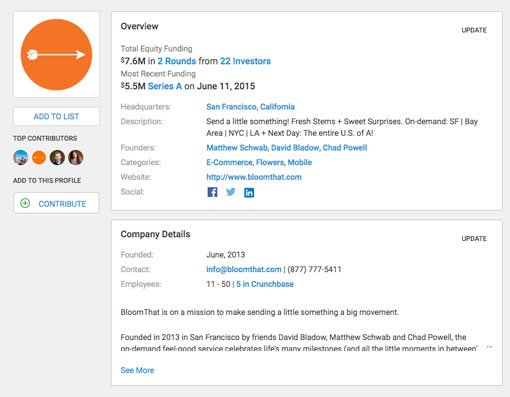Viewport: 510px width, 397px height.
Task: Open the E-Commerce category link
Action: [229, 162]
